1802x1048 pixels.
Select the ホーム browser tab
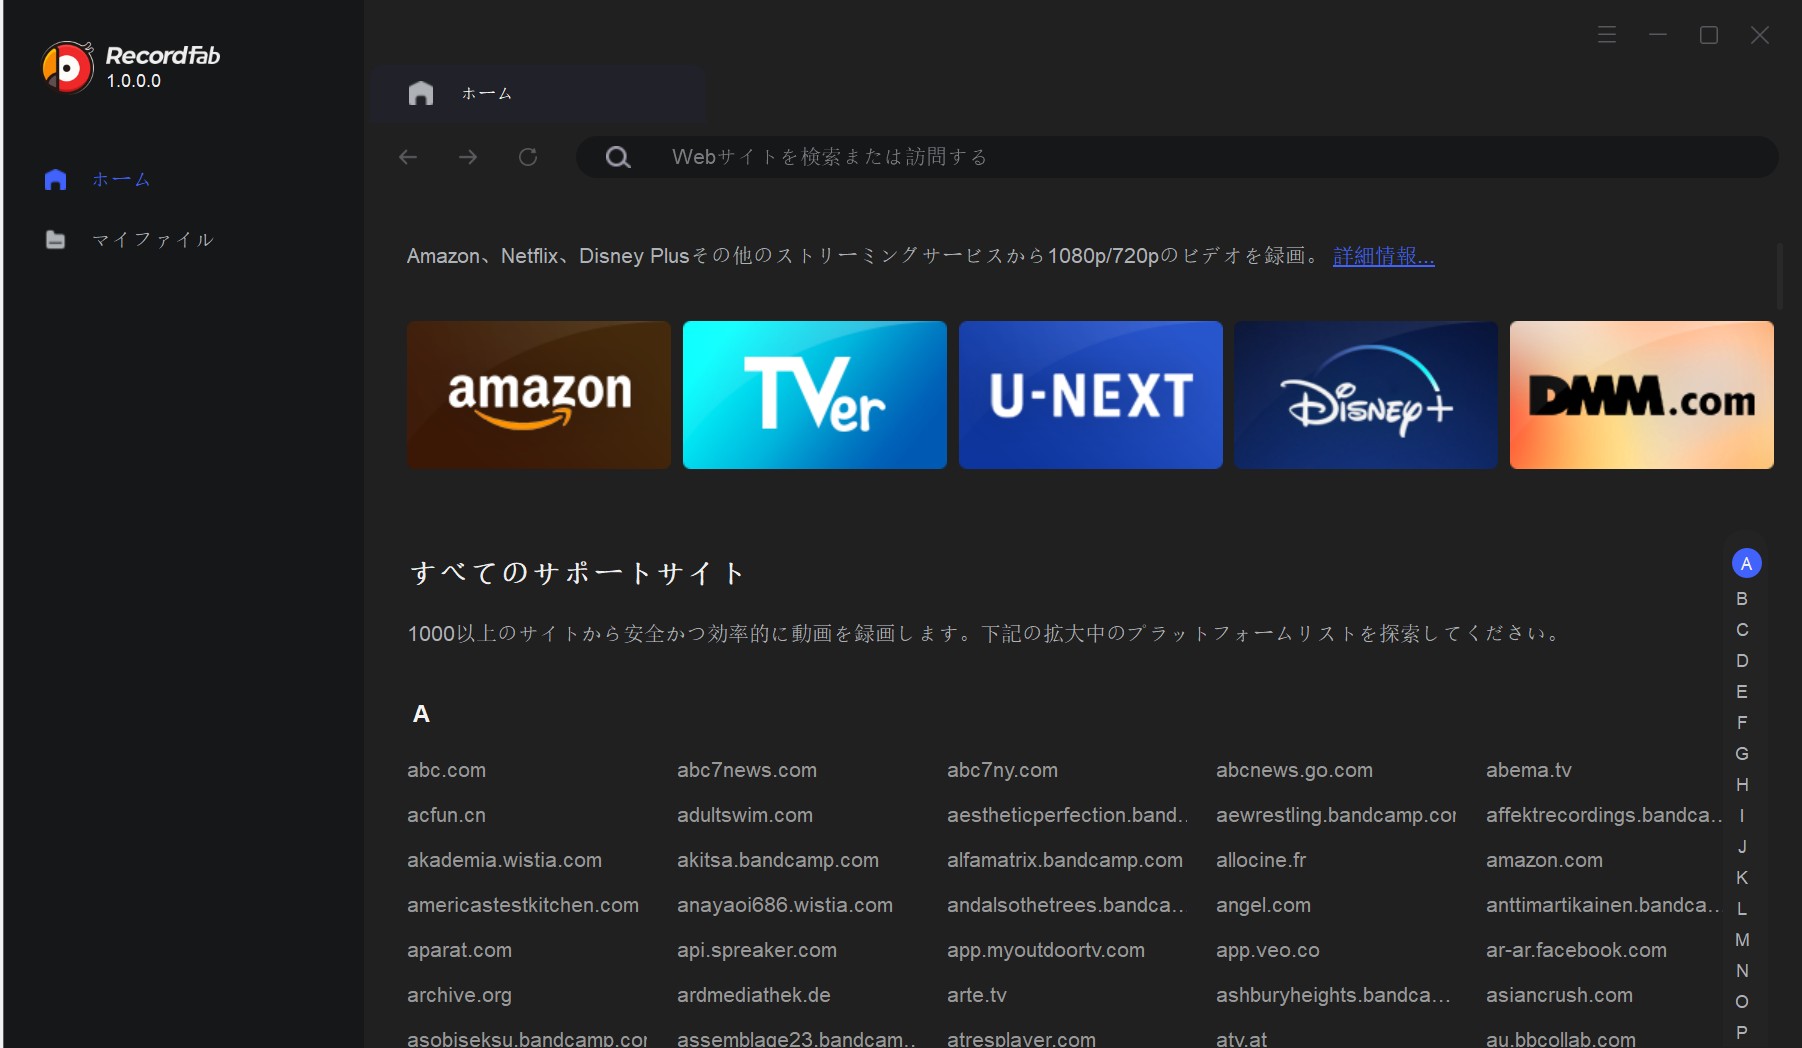point(539,94)
